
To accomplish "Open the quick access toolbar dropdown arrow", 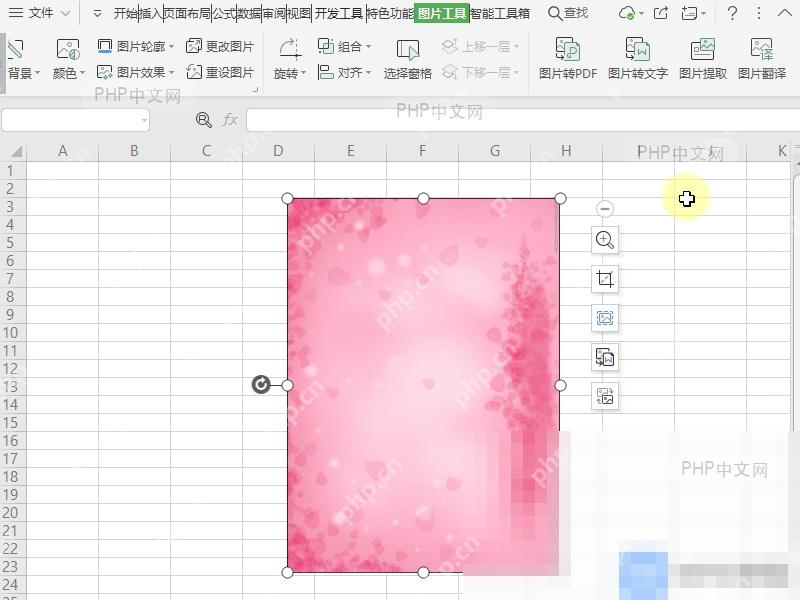I will [97, 13].
